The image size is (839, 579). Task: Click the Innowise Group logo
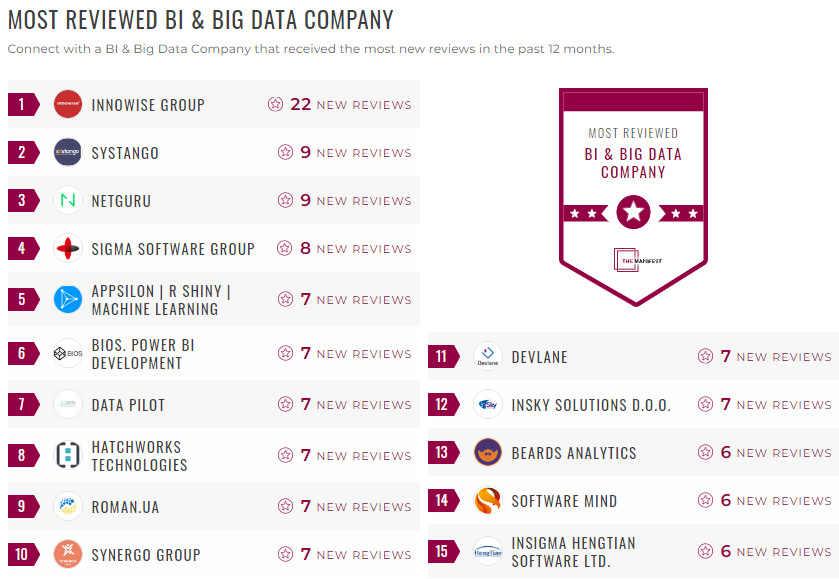66,104
